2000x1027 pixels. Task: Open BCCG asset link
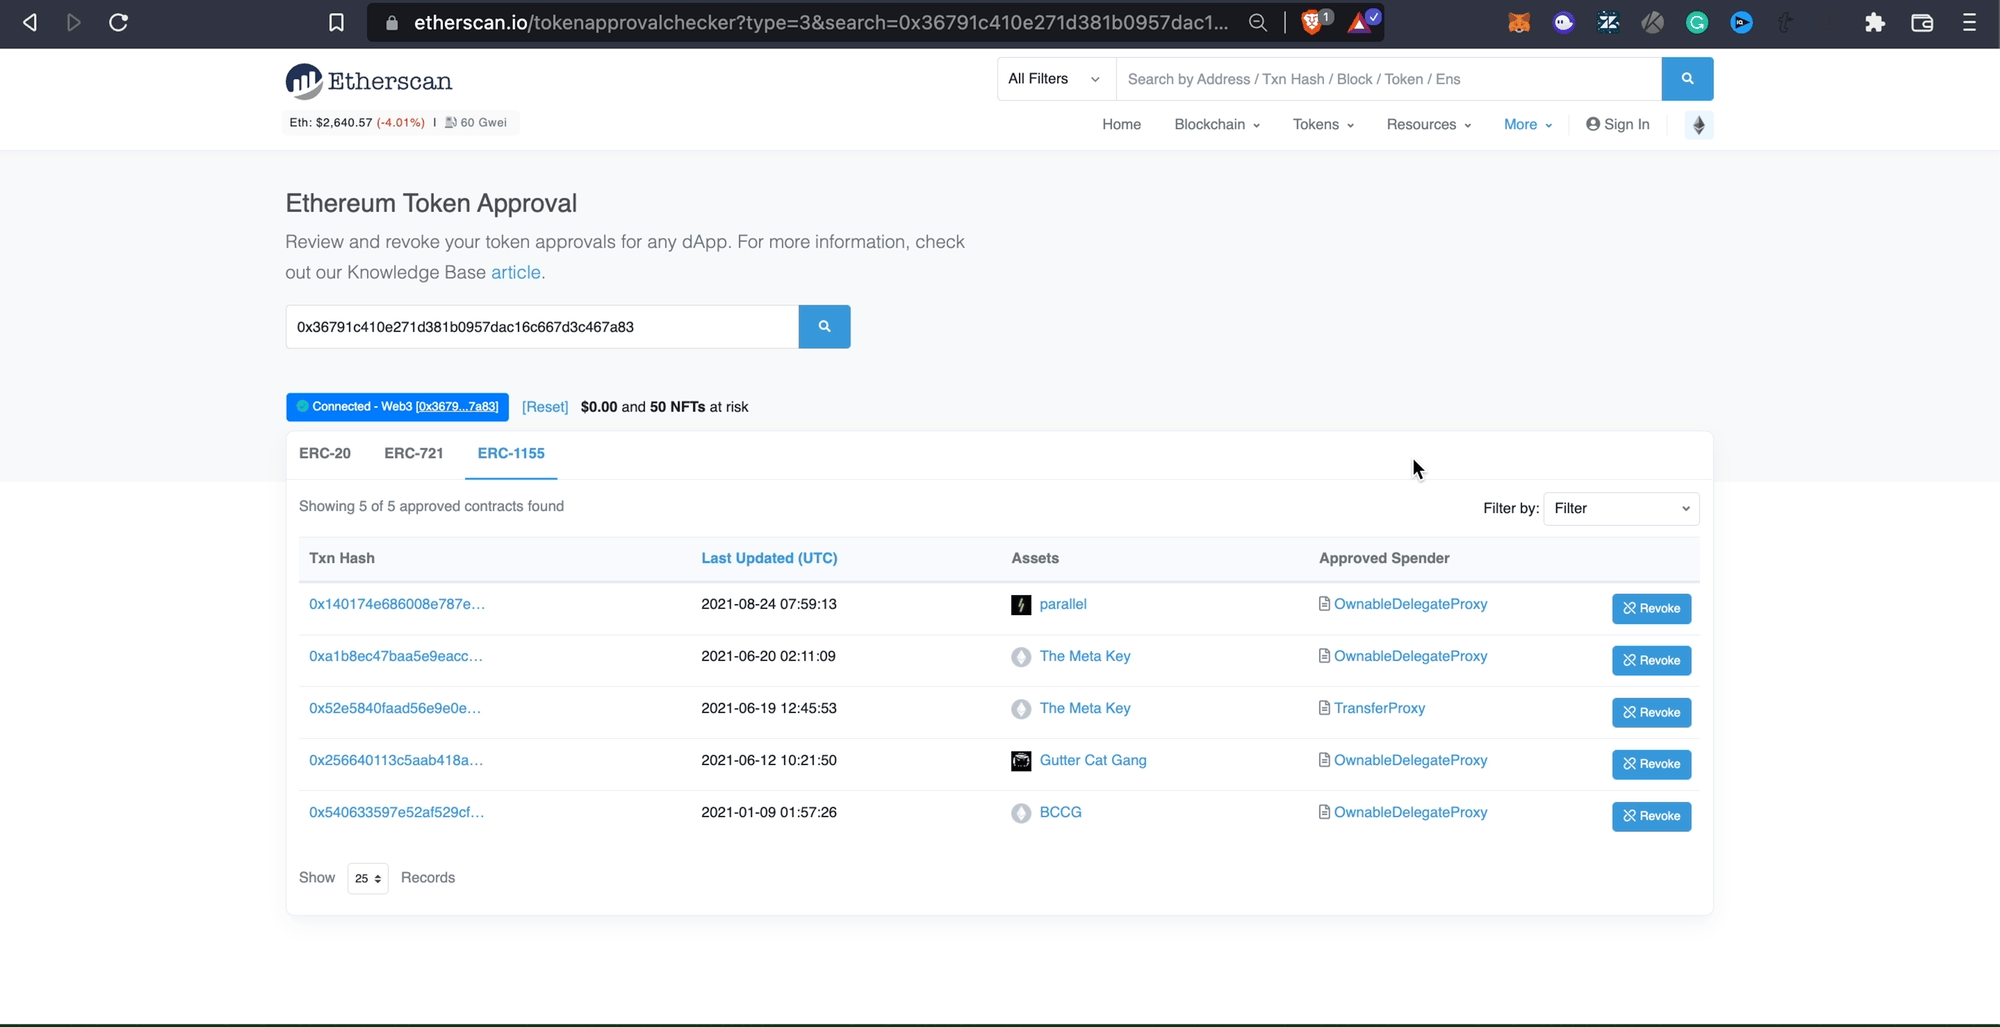(1061, 812)
